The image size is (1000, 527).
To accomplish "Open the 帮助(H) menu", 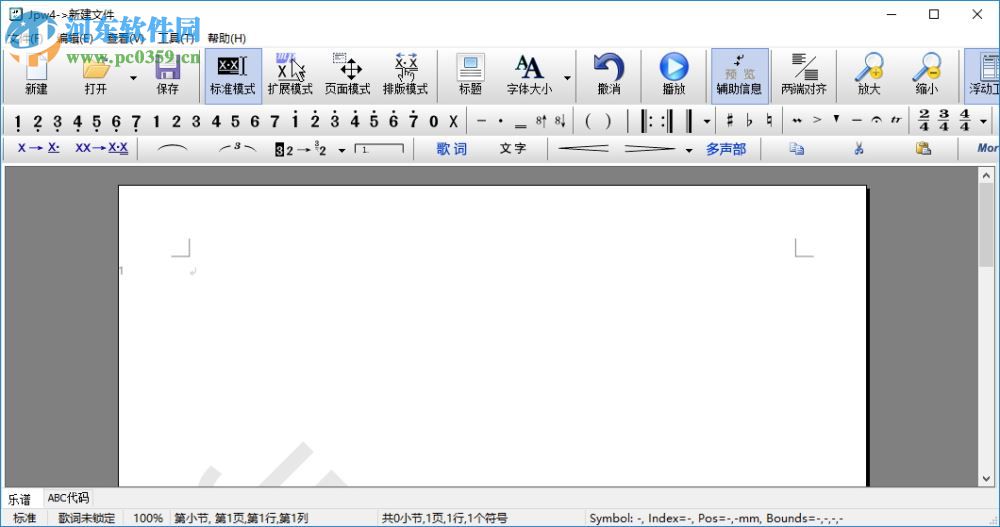I will tap(226, 38).
